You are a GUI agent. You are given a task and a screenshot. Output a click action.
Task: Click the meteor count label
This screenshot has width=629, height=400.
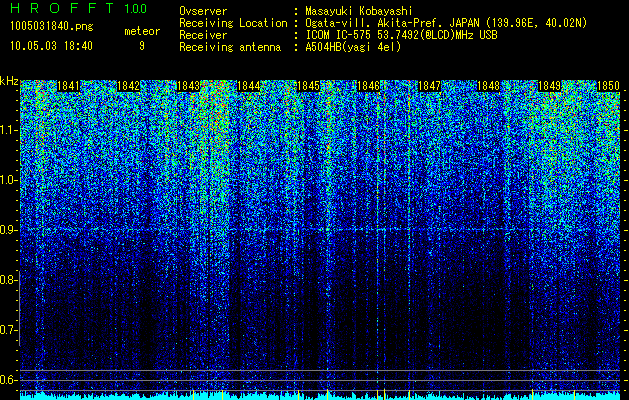point(142,31)
